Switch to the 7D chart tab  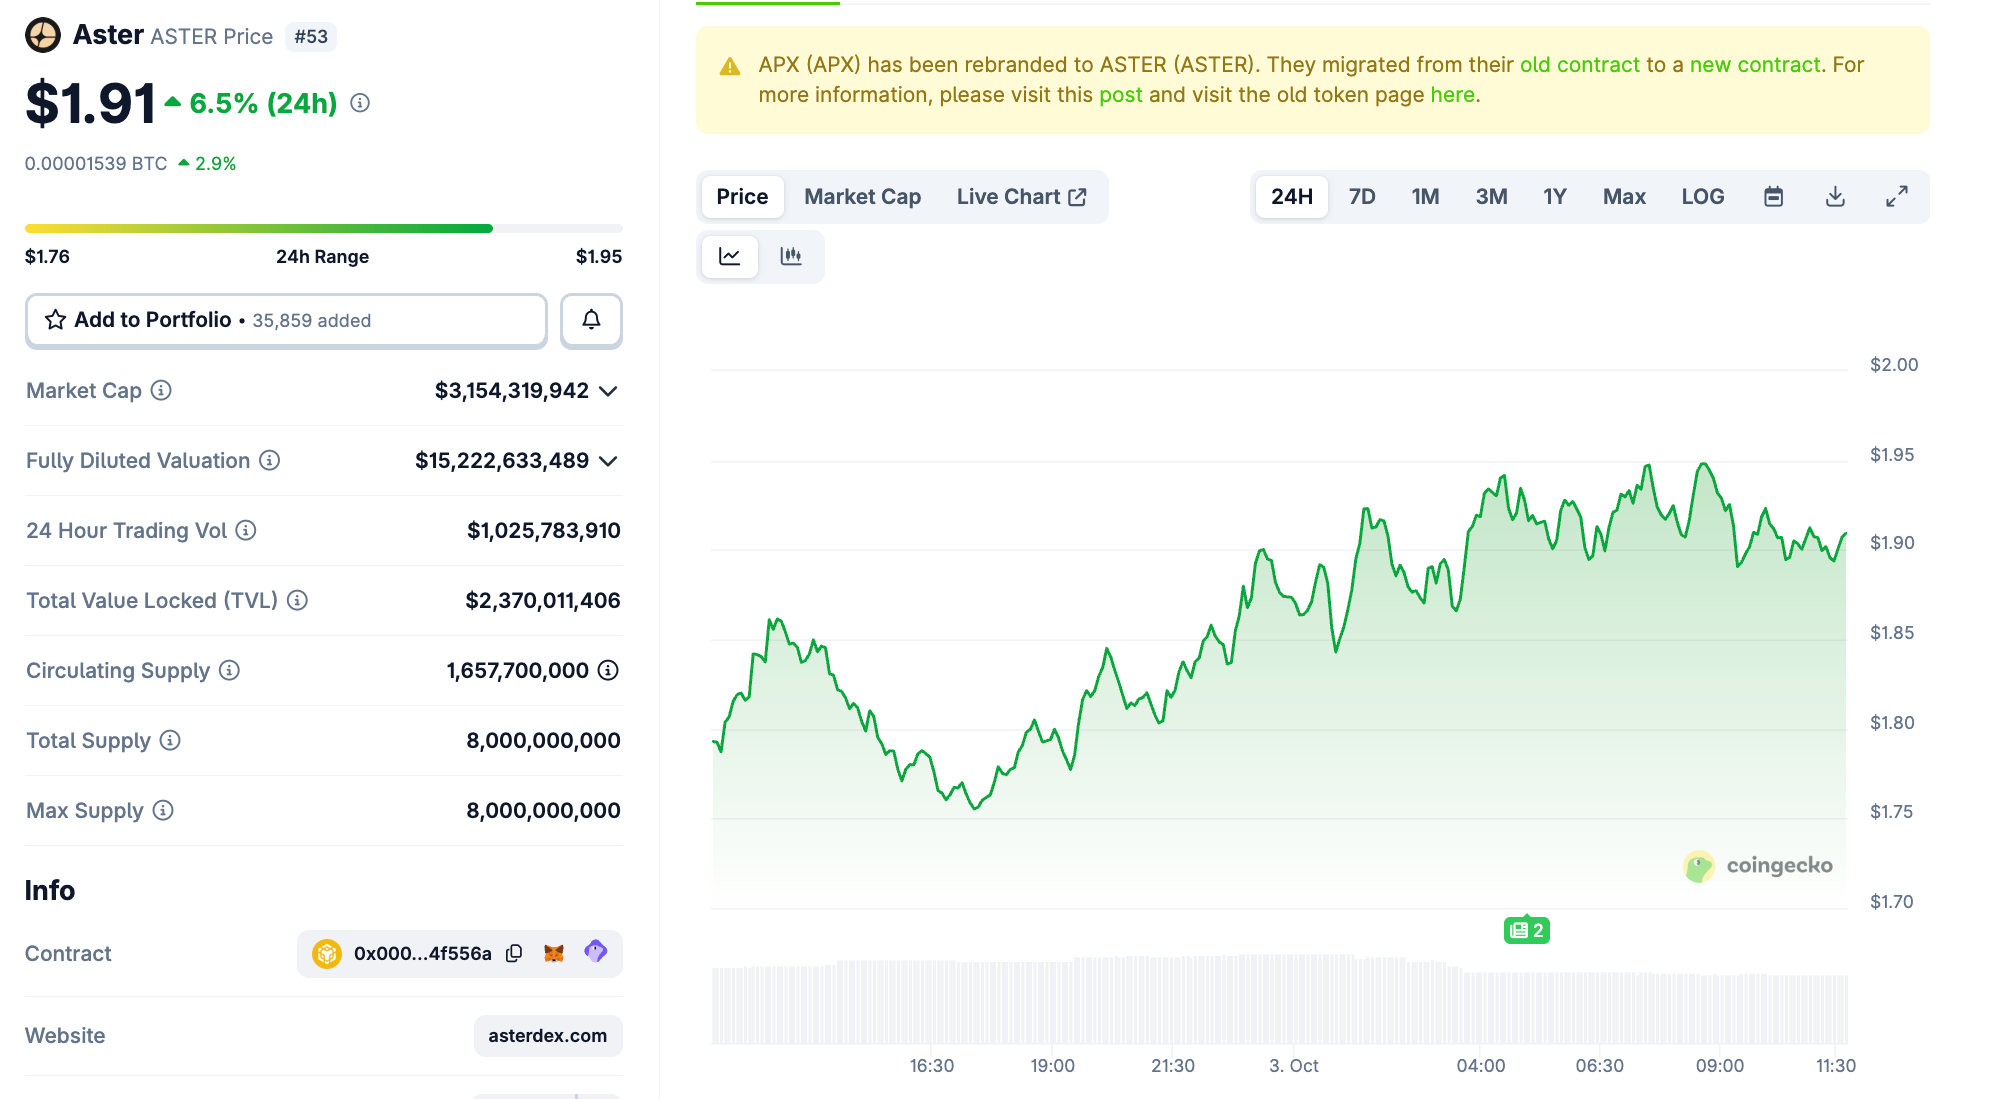[x=1362, y=196]
